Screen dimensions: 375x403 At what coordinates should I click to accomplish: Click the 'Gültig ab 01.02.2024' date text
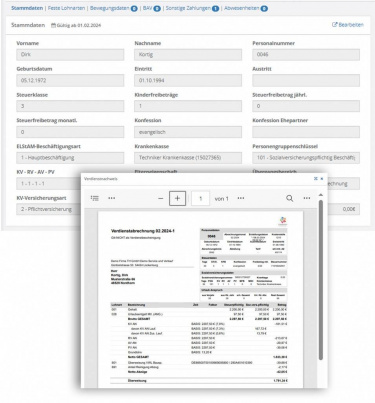[x=79, y=25]
